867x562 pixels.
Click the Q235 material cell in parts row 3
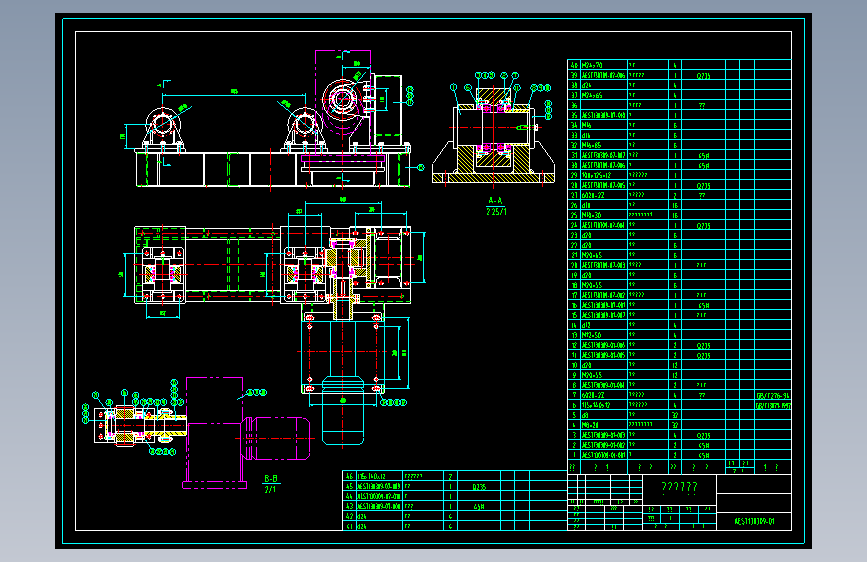pyautogui.click(x=703, y=436)
